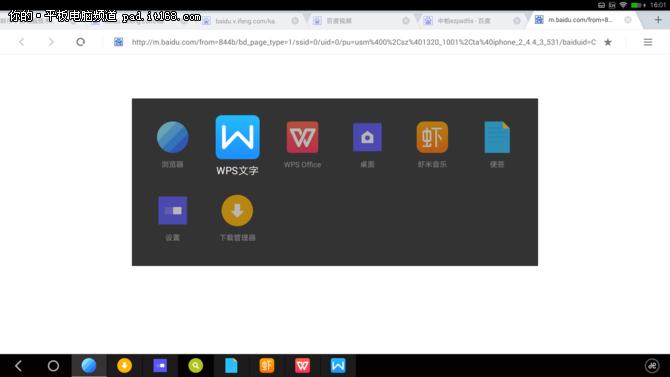Screen dimensions: 670x377
Task: Open the Download Manager app in the switcher
Action: (237, 210)
